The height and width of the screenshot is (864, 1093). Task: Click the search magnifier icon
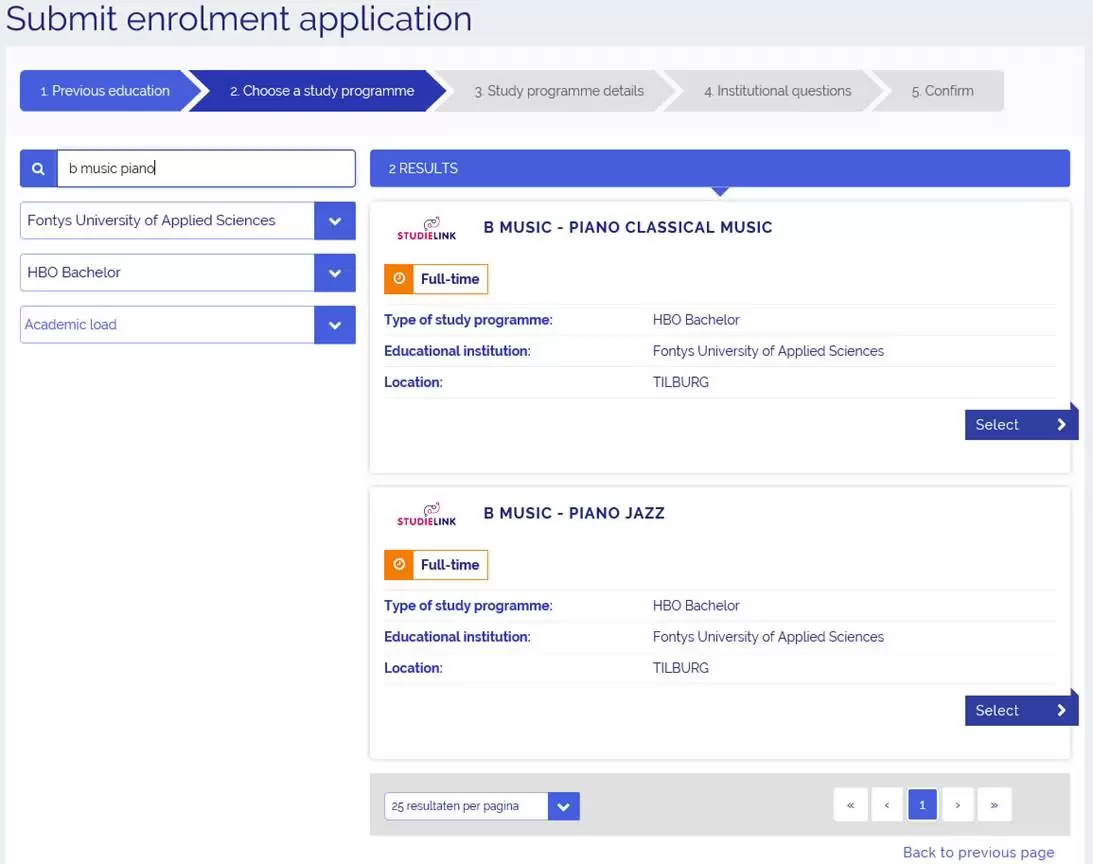(x=38, y=169)
